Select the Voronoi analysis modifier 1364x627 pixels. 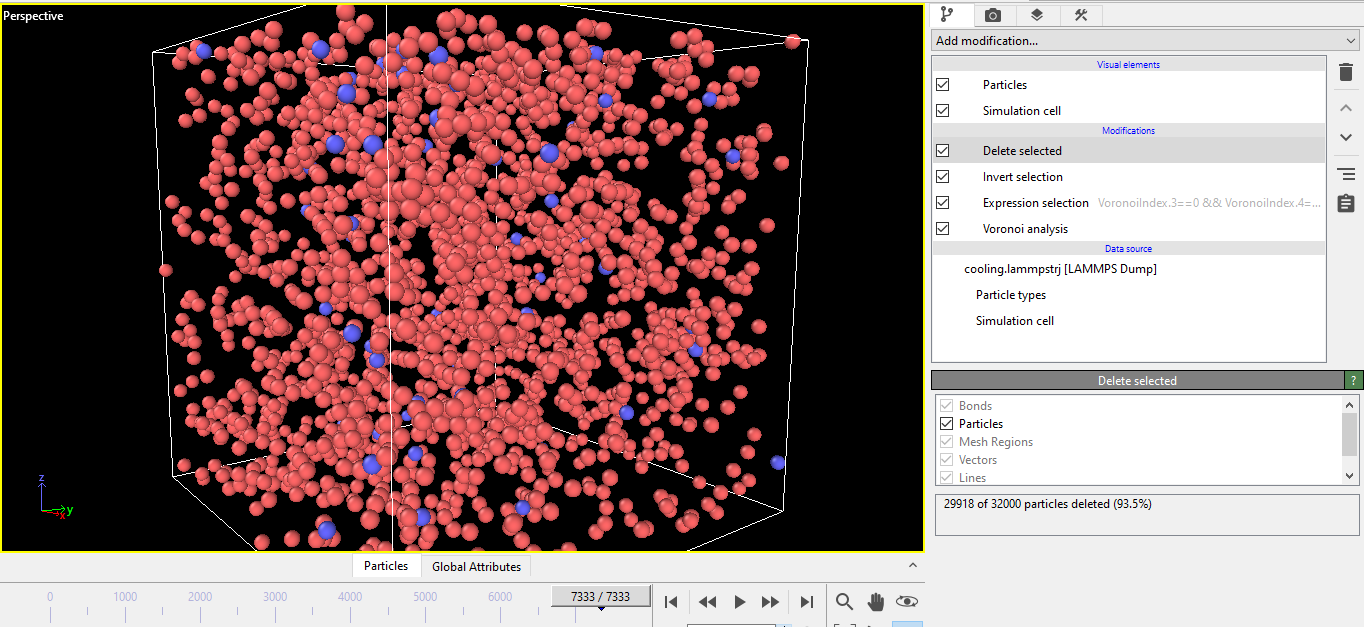[x=1025, y=229]
